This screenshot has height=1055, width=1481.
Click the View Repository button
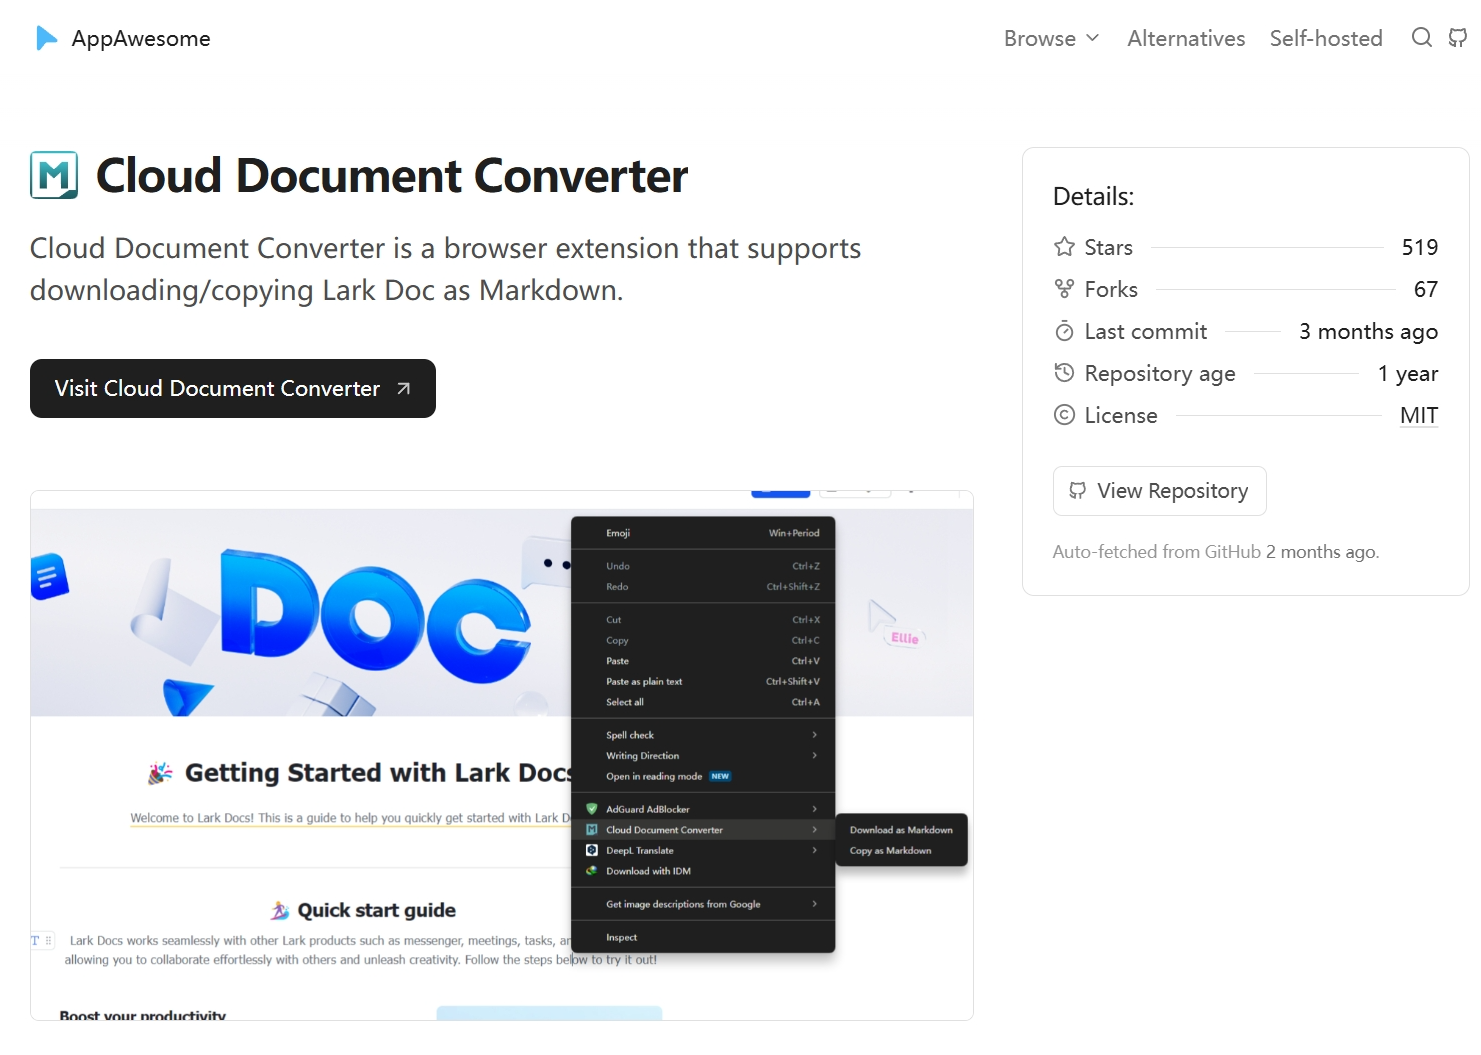(1160, 491)
